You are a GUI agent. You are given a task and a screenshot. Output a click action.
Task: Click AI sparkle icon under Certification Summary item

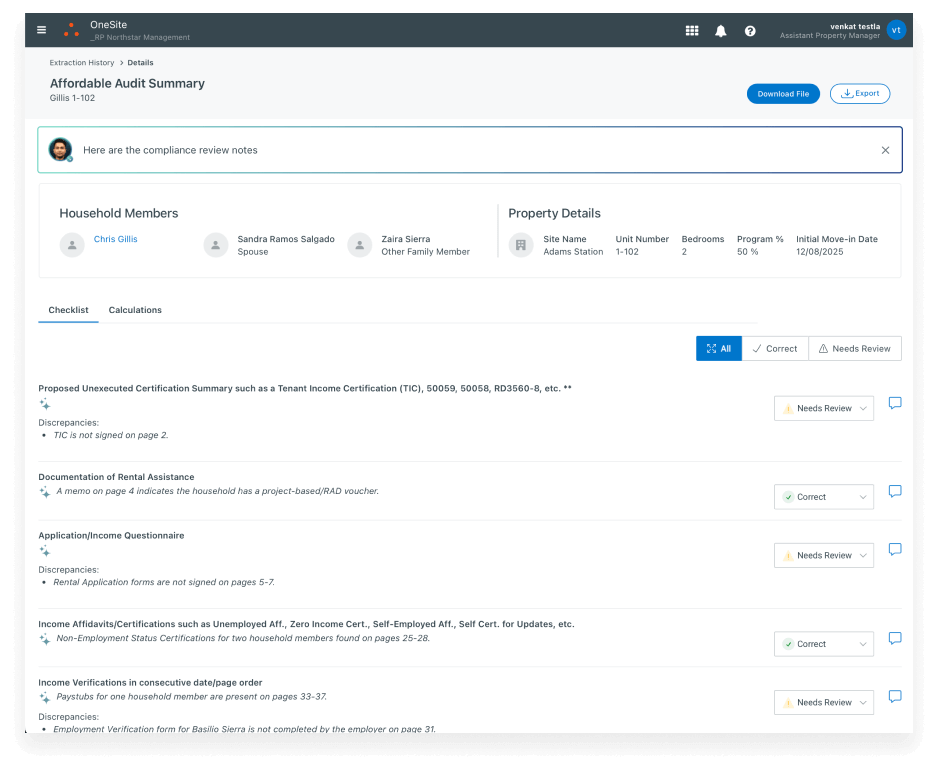[45, 404]
